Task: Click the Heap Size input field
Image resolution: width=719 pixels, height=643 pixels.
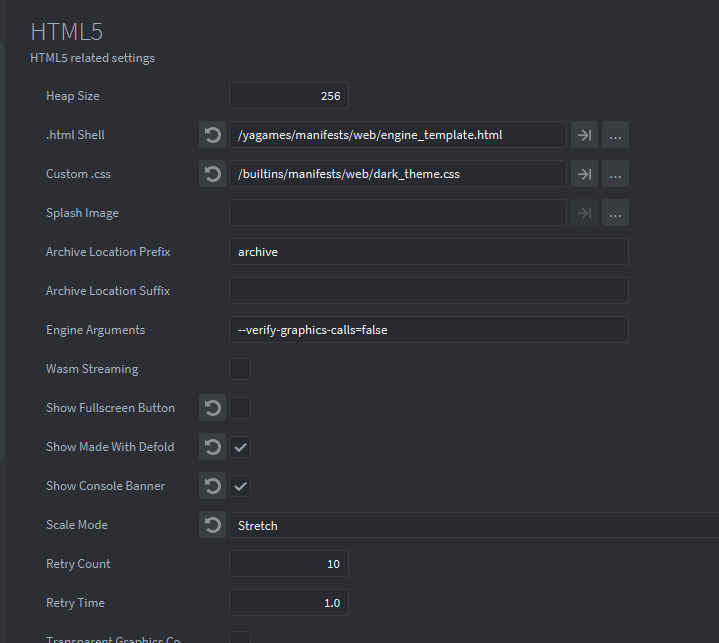Action: coord(288,96)
